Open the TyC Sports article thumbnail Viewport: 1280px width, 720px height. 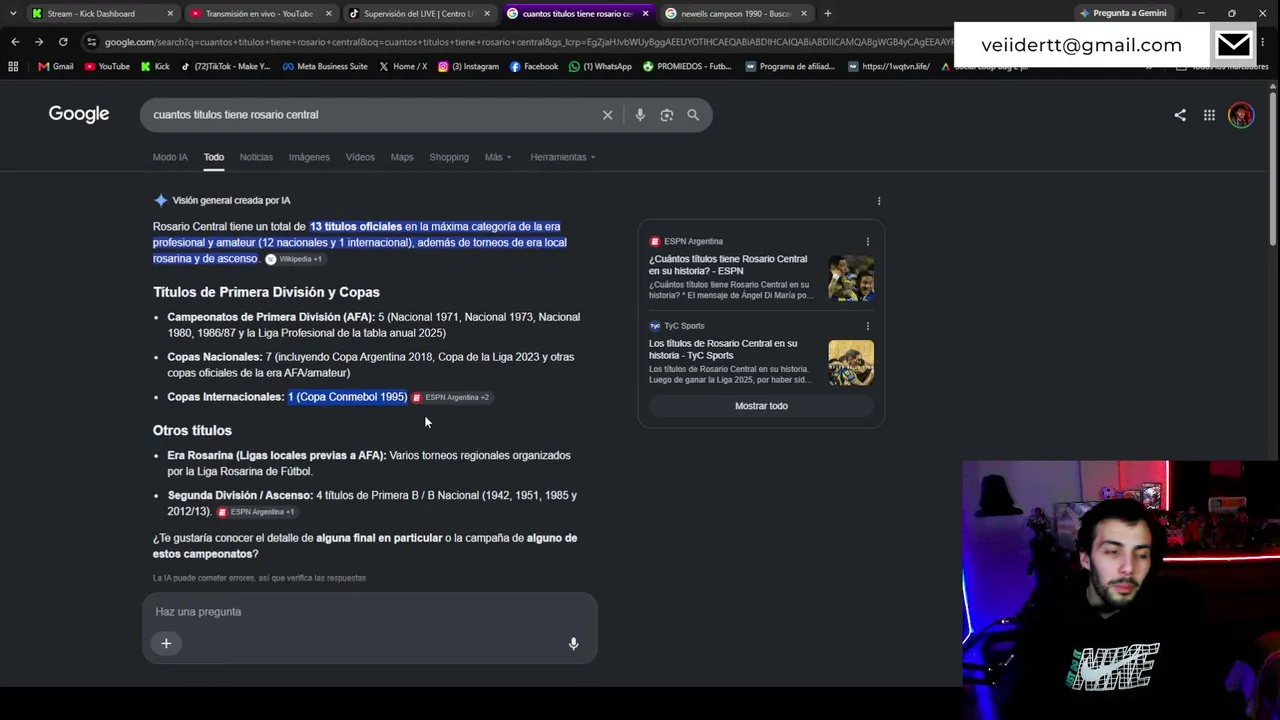tap(851, 363)
